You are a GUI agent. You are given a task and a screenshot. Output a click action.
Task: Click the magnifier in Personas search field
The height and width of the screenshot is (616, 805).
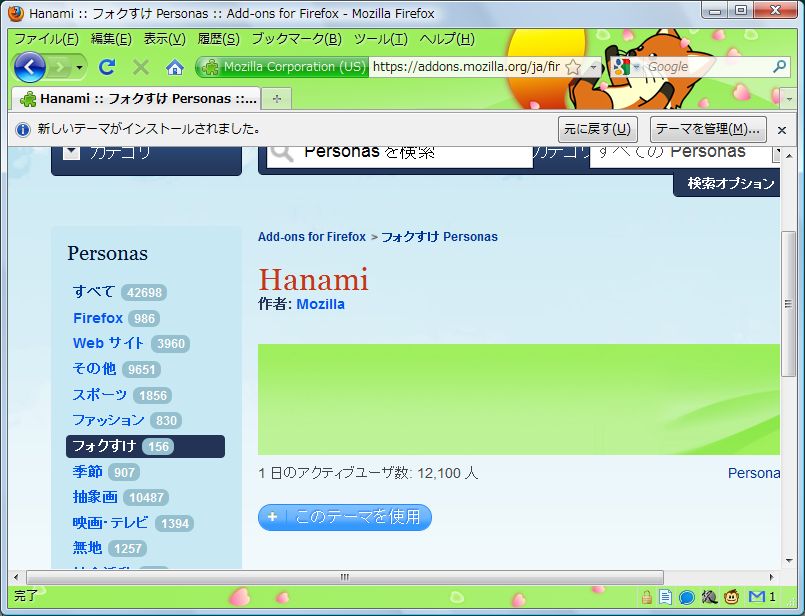[x=282, y=153]
